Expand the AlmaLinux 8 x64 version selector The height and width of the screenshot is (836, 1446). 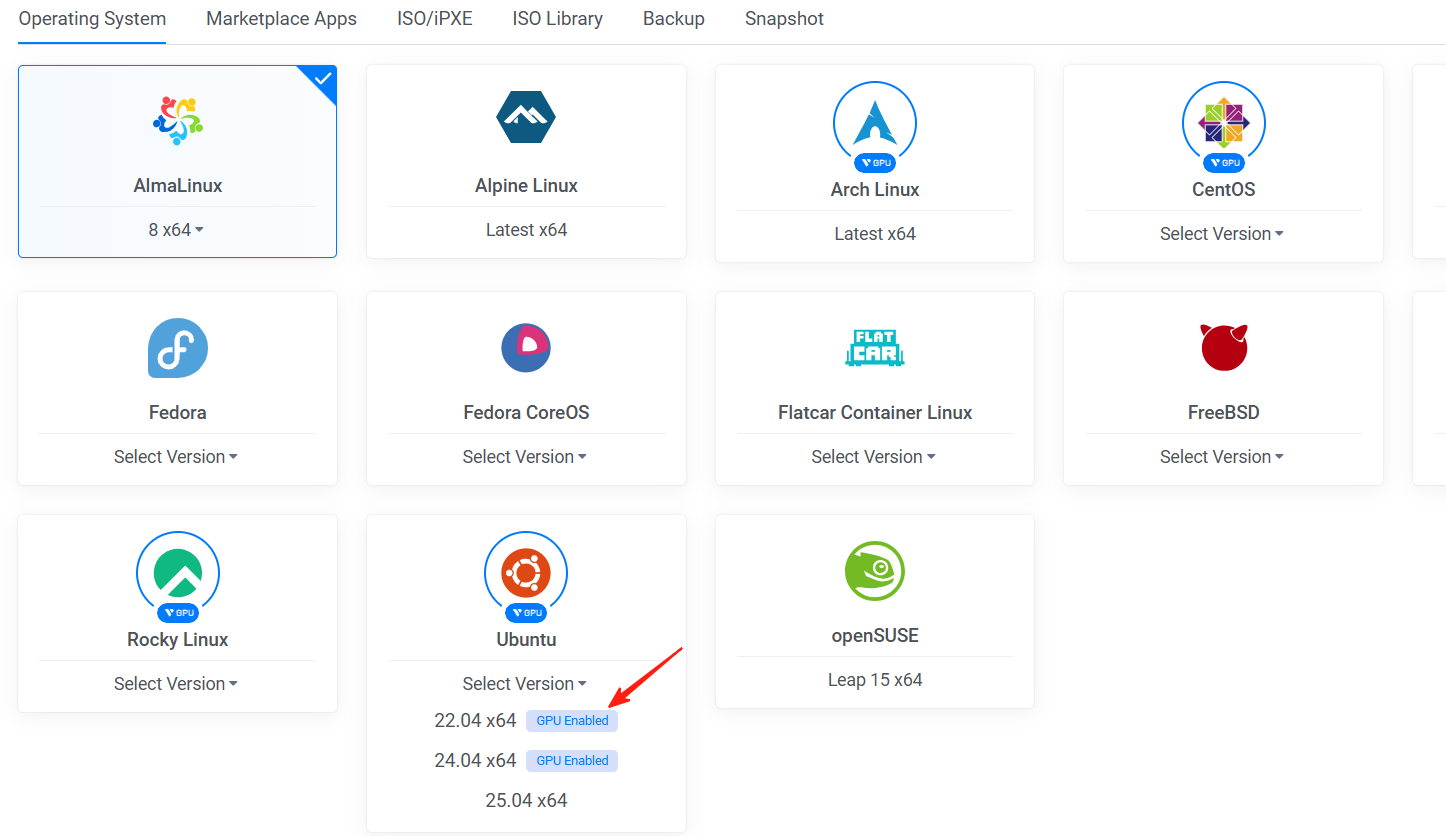click(176, 229)
